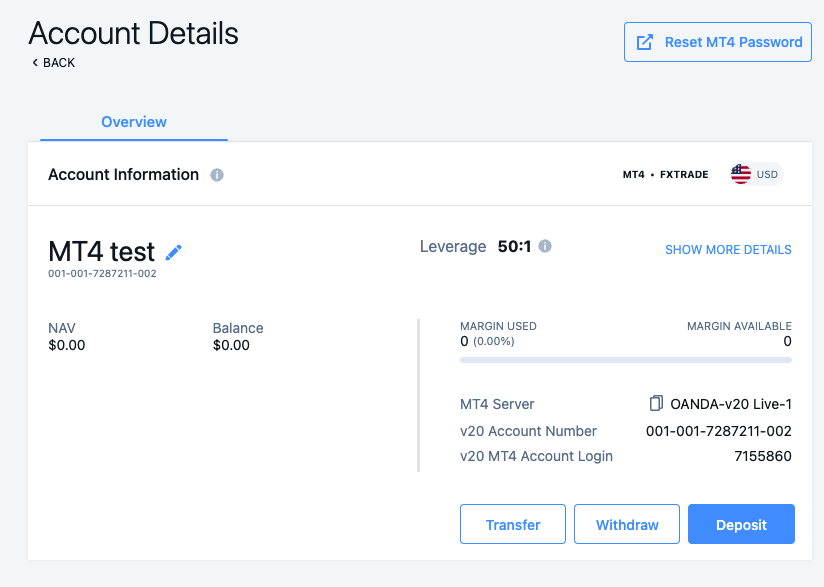Click the info icon next to Leverage 50:1
The height and width of the screenshot is (587, 824).
[545, 246]
